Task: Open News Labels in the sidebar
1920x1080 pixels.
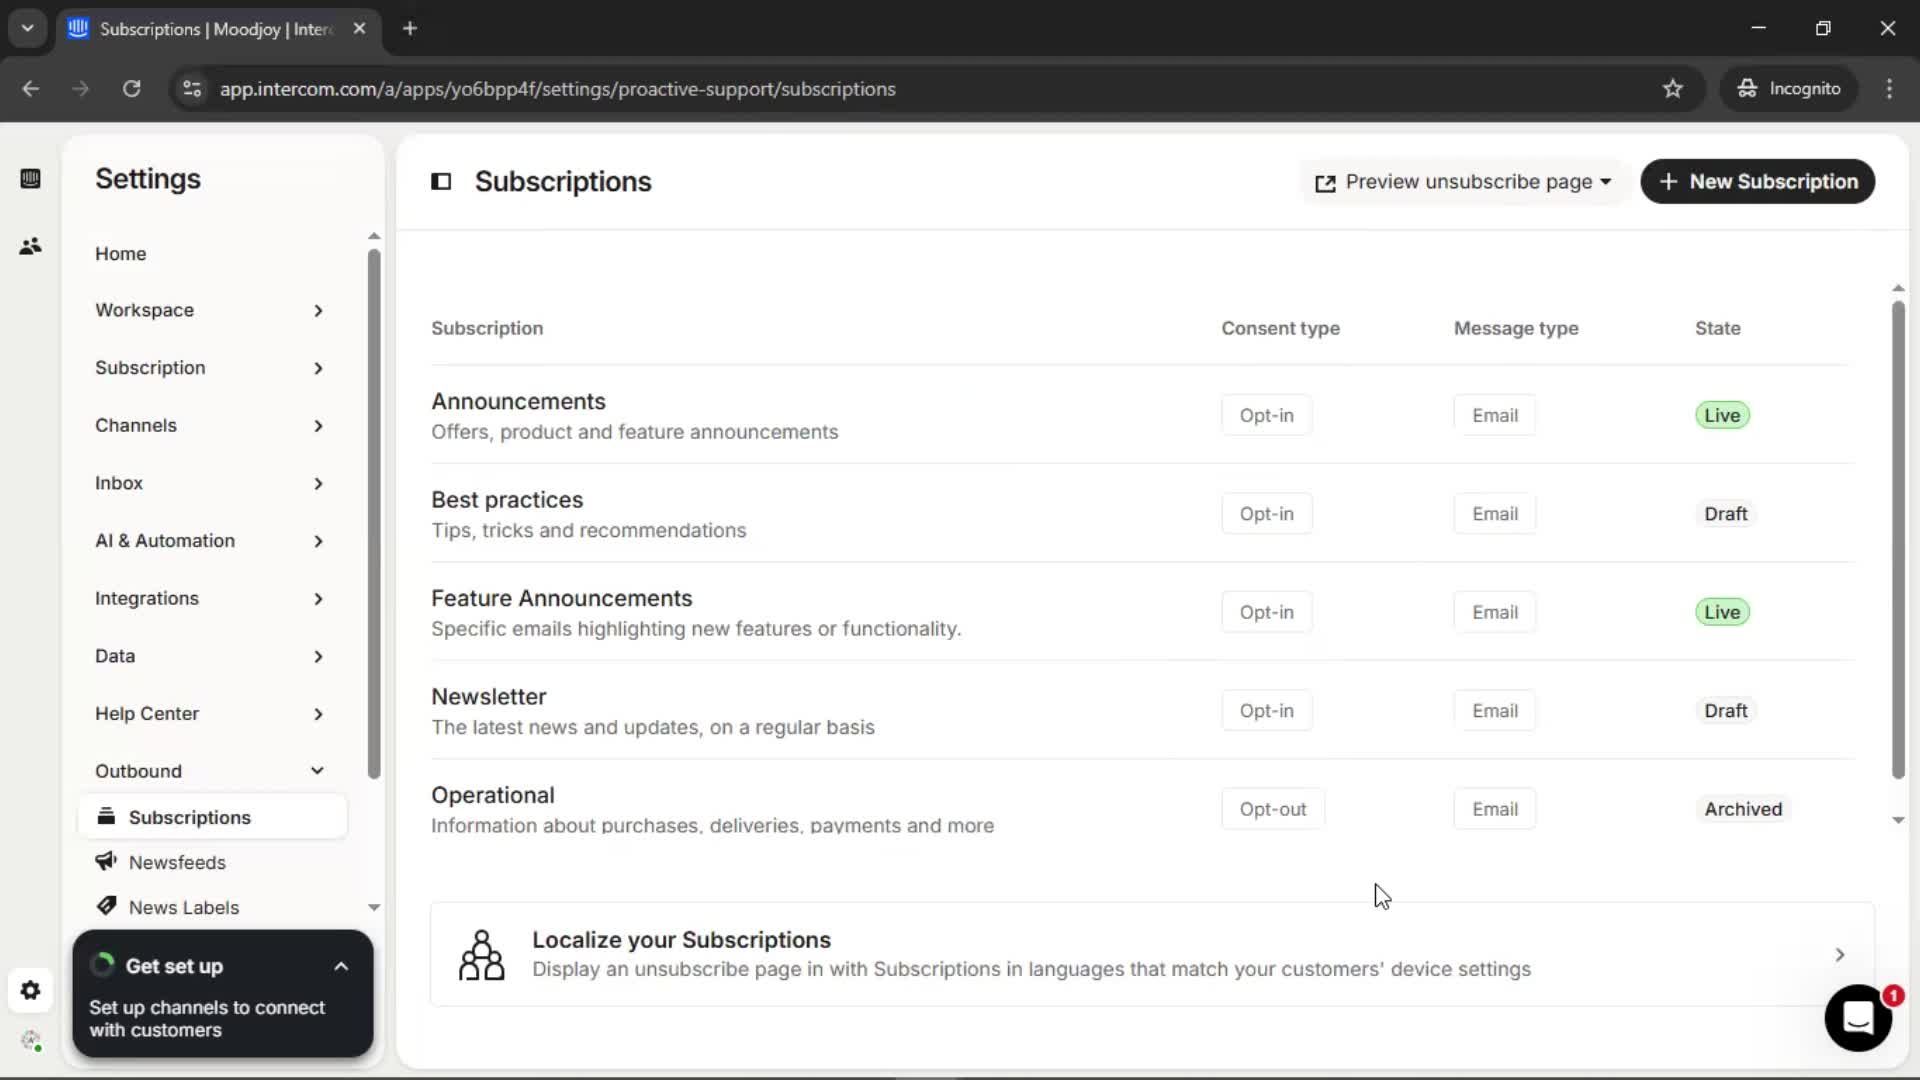Action: click(x=184, y=907)
